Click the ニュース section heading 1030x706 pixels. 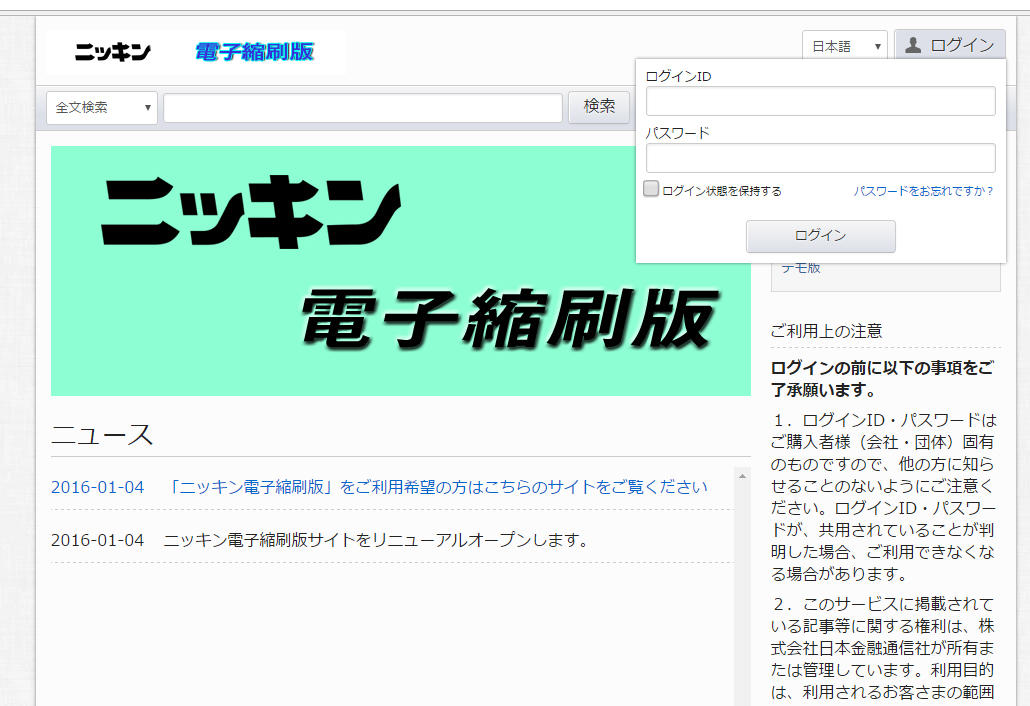coord(102,435)
